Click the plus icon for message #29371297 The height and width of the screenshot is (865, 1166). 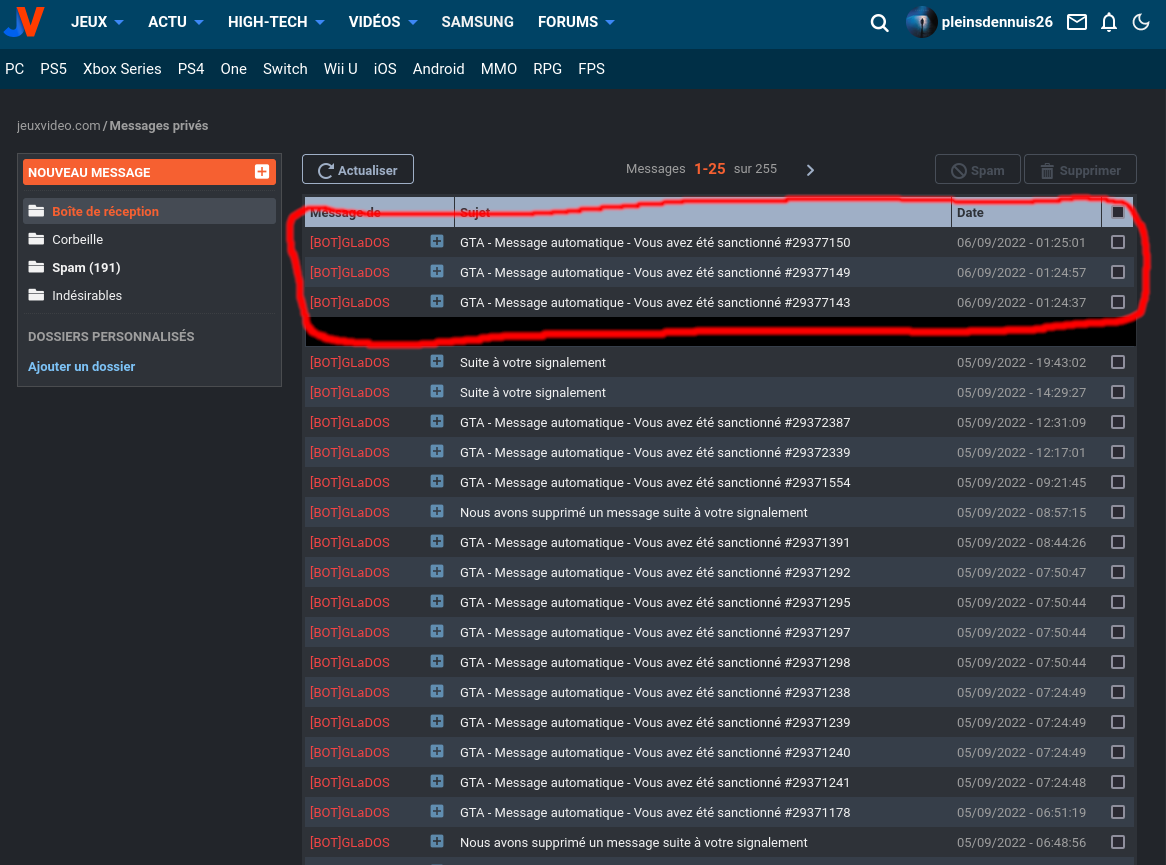click(437, 631)
